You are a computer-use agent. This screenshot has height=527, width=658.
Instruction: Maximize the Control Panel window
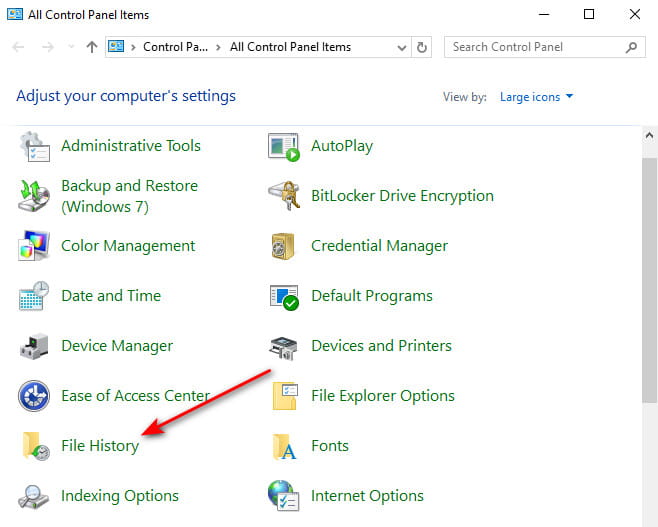589,14
